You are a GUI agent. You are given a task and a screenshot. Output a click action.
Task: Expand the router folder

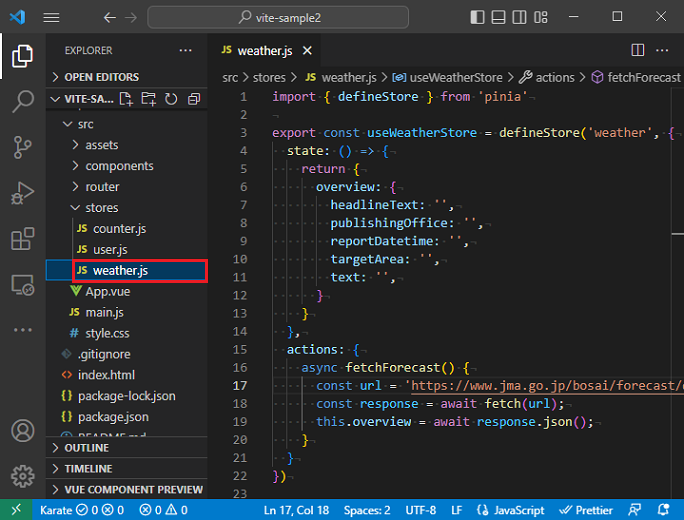pos(127,187)
